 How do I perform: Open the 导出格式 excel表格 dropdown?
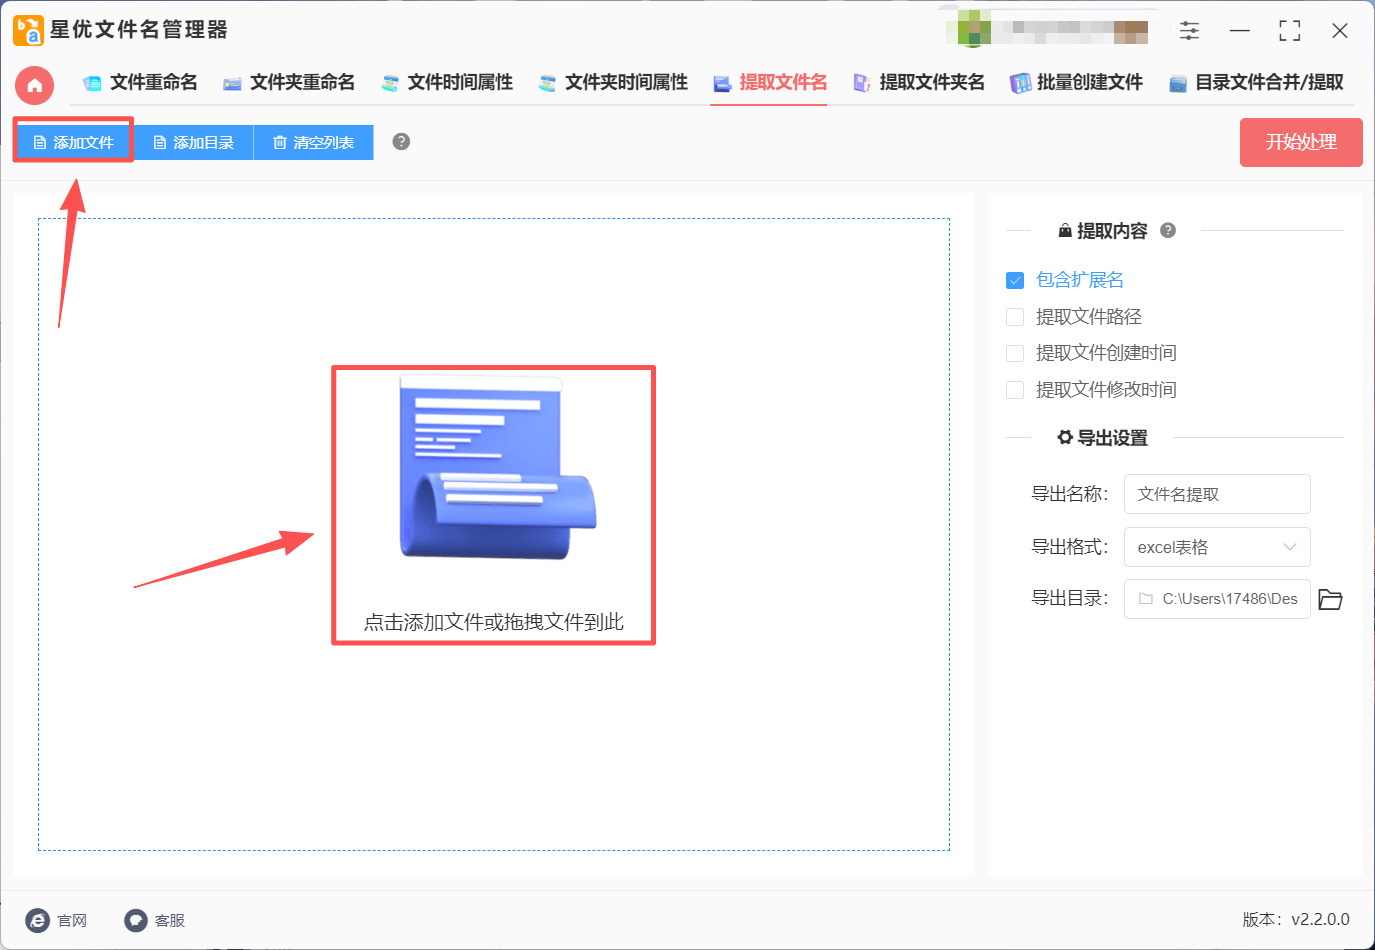pyautogui.click(x=1217, y=547)
